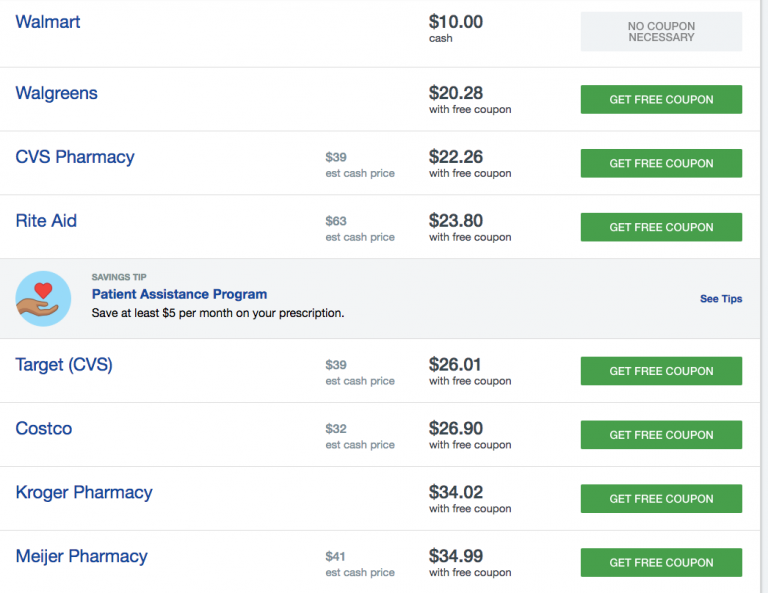The width and height of the screenshot is (768, 593).
Task: Open the Meijer Pharmacy link
Action: (81, 556)
